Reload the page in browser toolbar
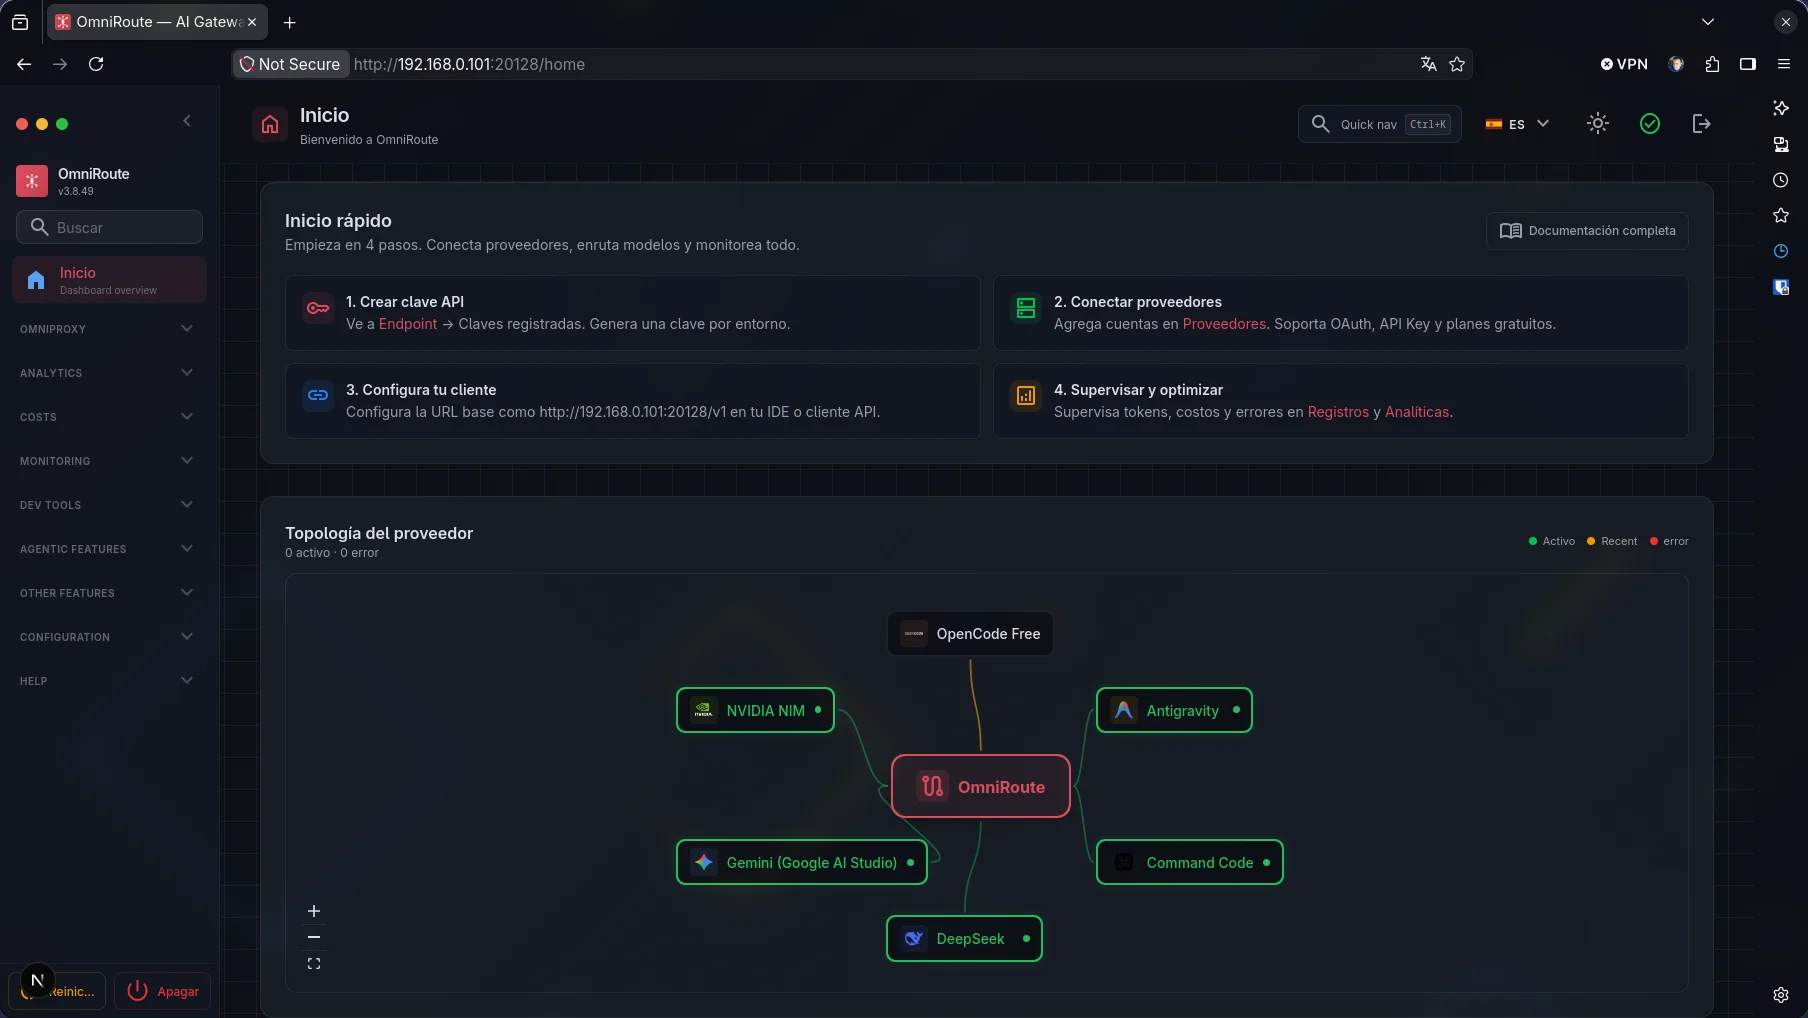 tap(96, 64)
